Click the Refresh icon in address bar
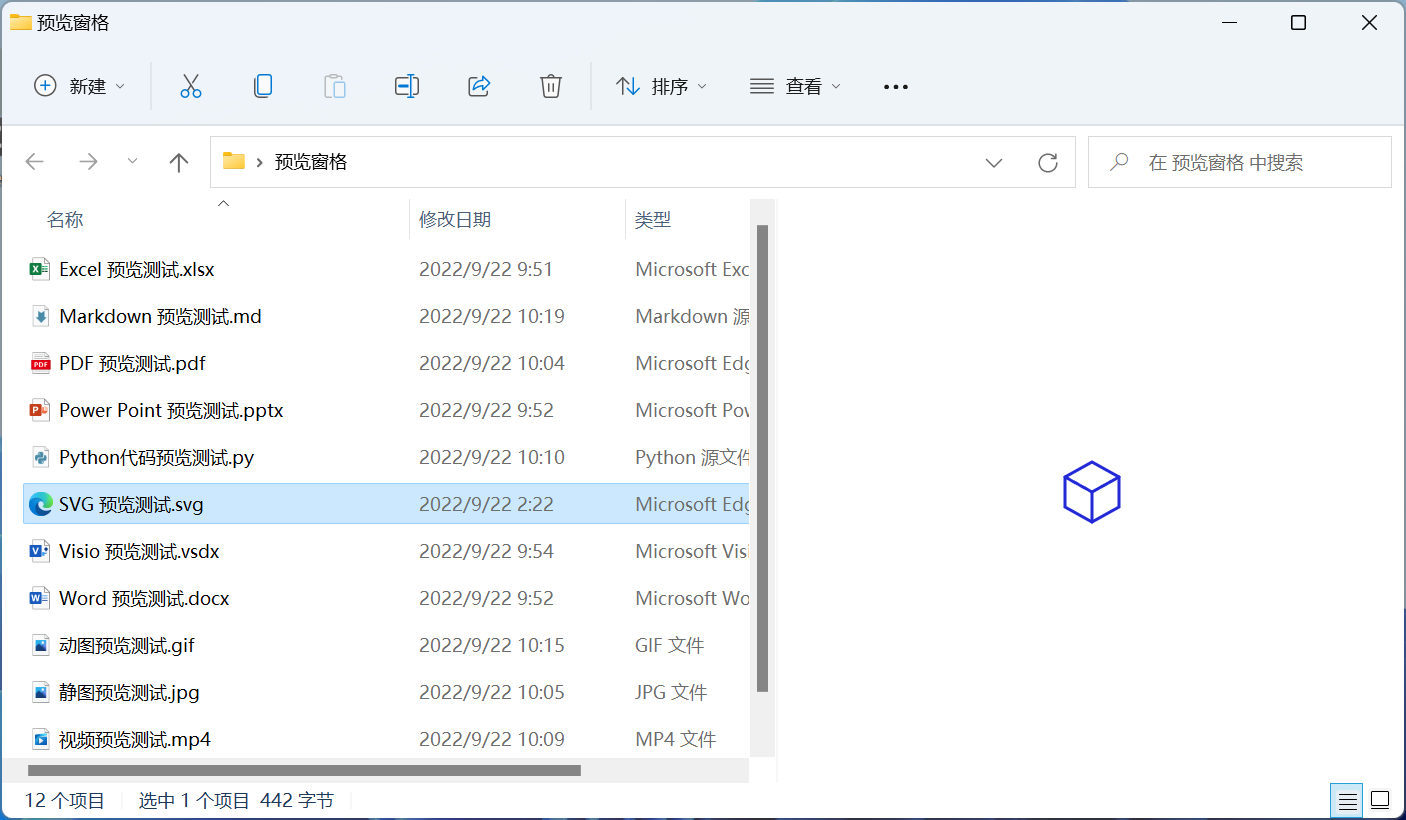1406x820 pixels. coord(1048,162)
